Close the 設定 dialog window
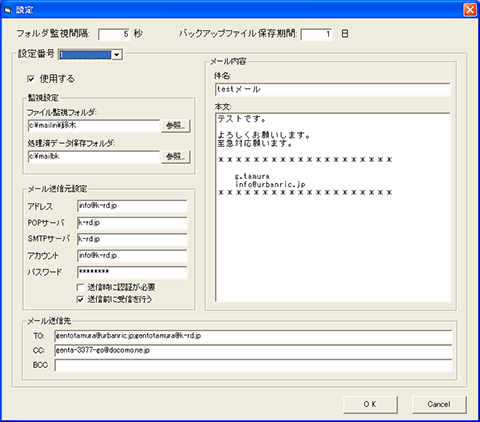The image size is (480, 422). pyautogui.click(x=470, y=10)
